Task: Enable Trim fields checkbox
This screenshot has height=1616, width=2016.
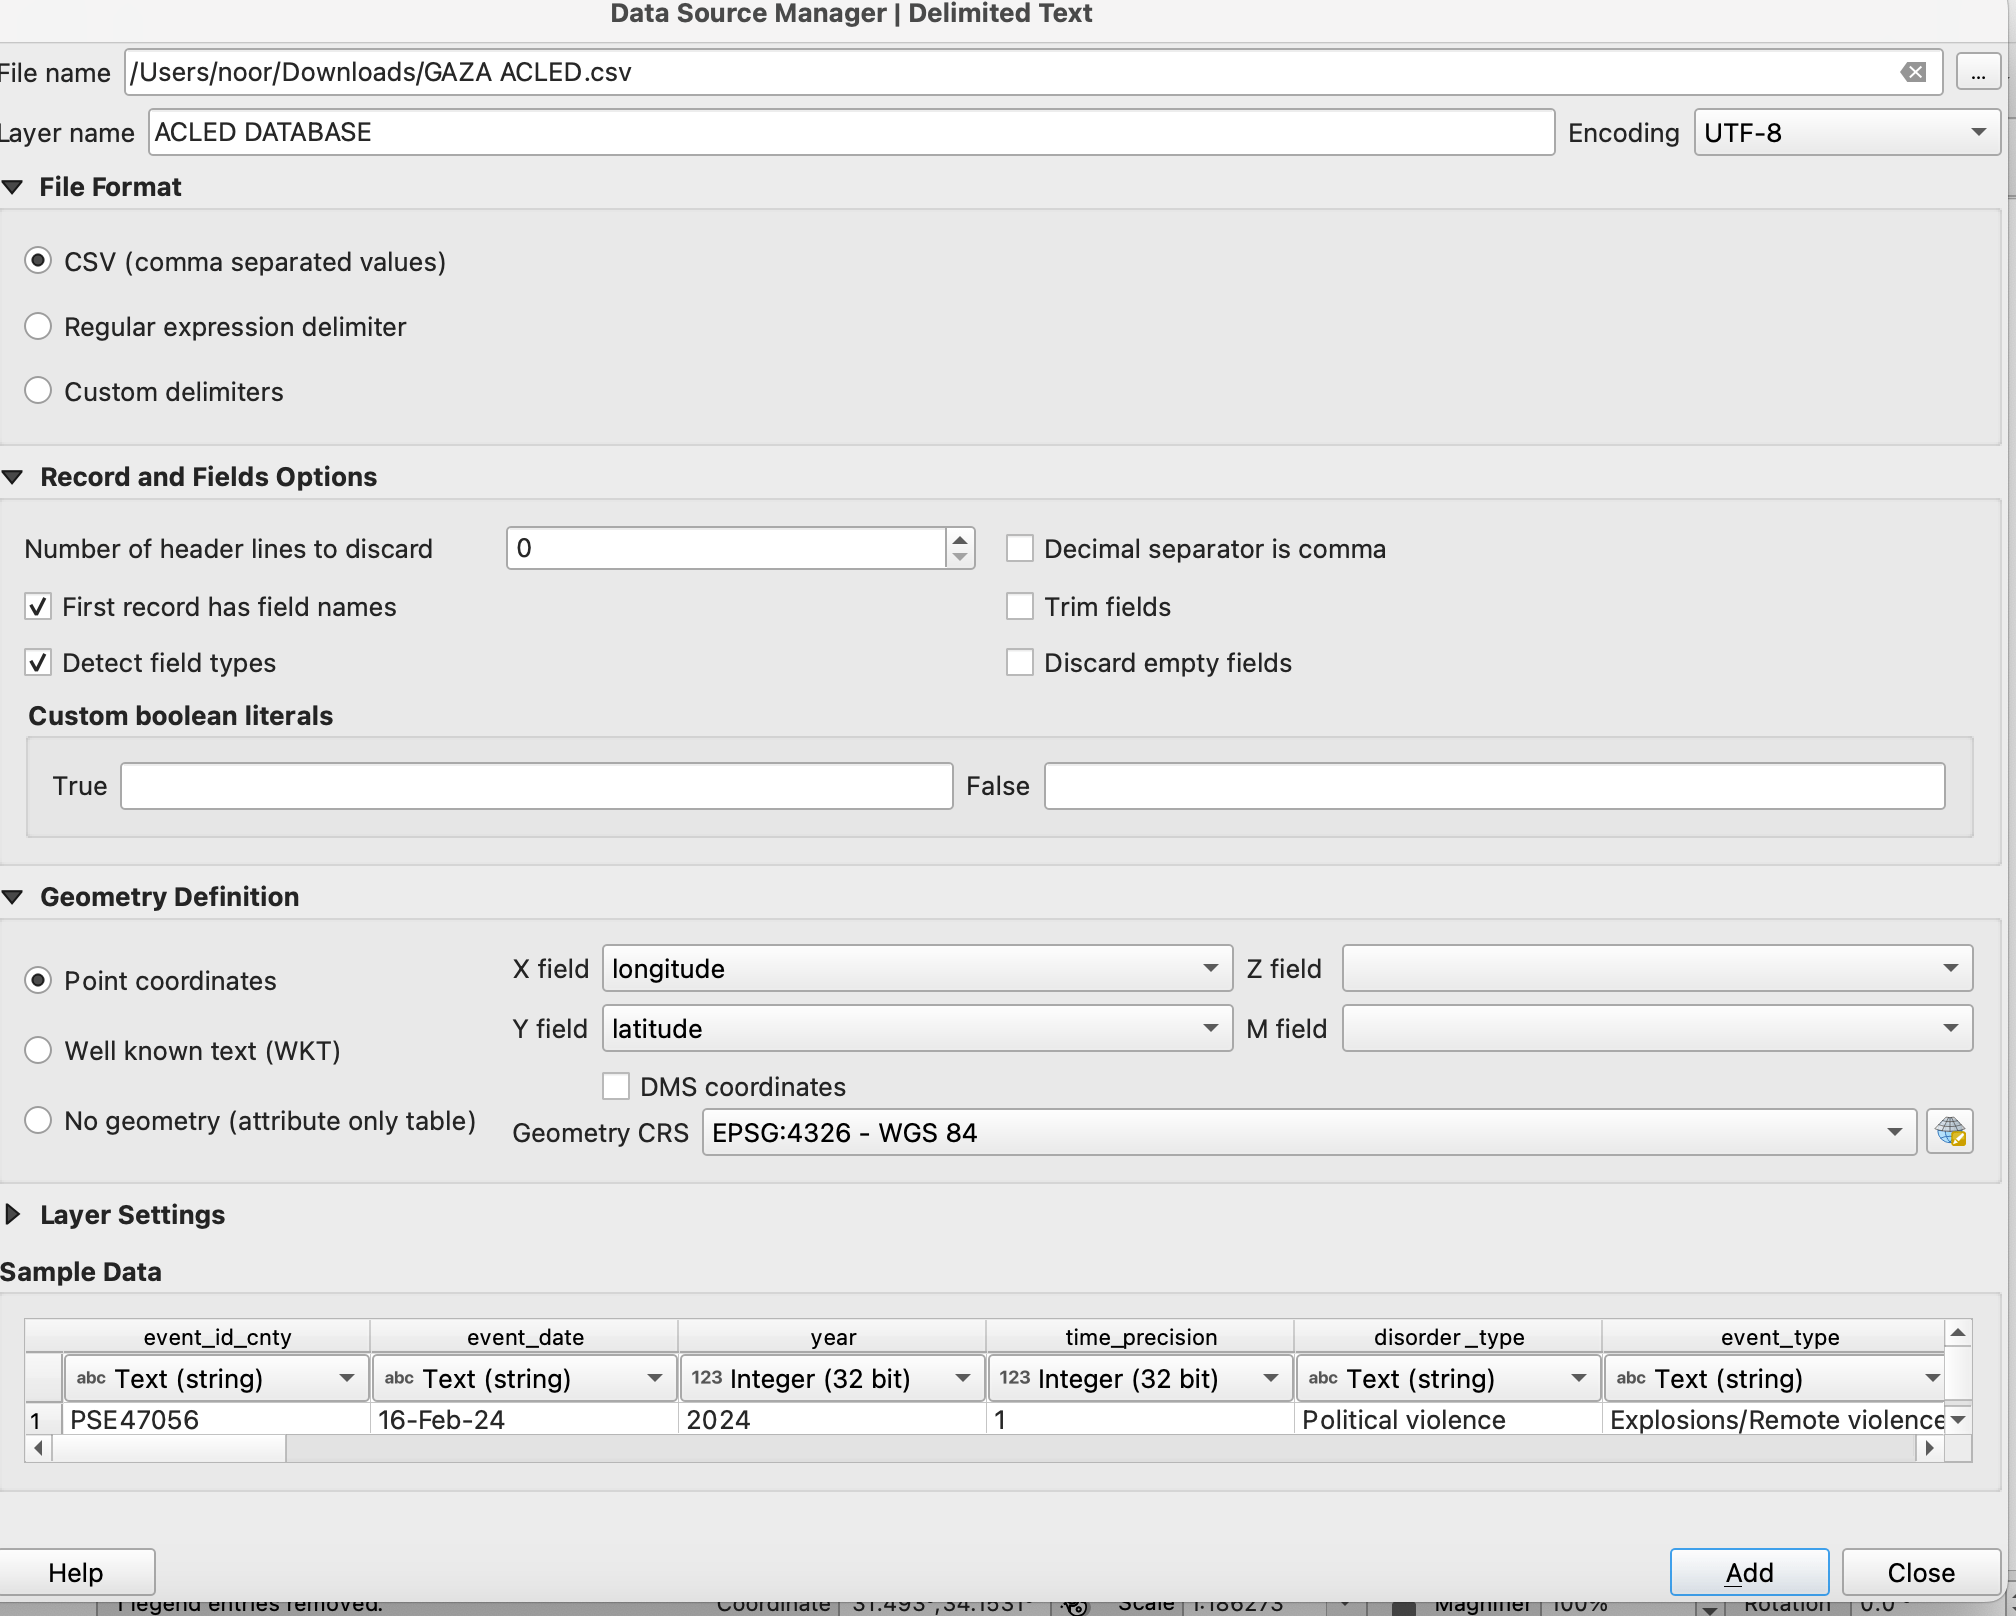Action: click(x=1019, y=606)
